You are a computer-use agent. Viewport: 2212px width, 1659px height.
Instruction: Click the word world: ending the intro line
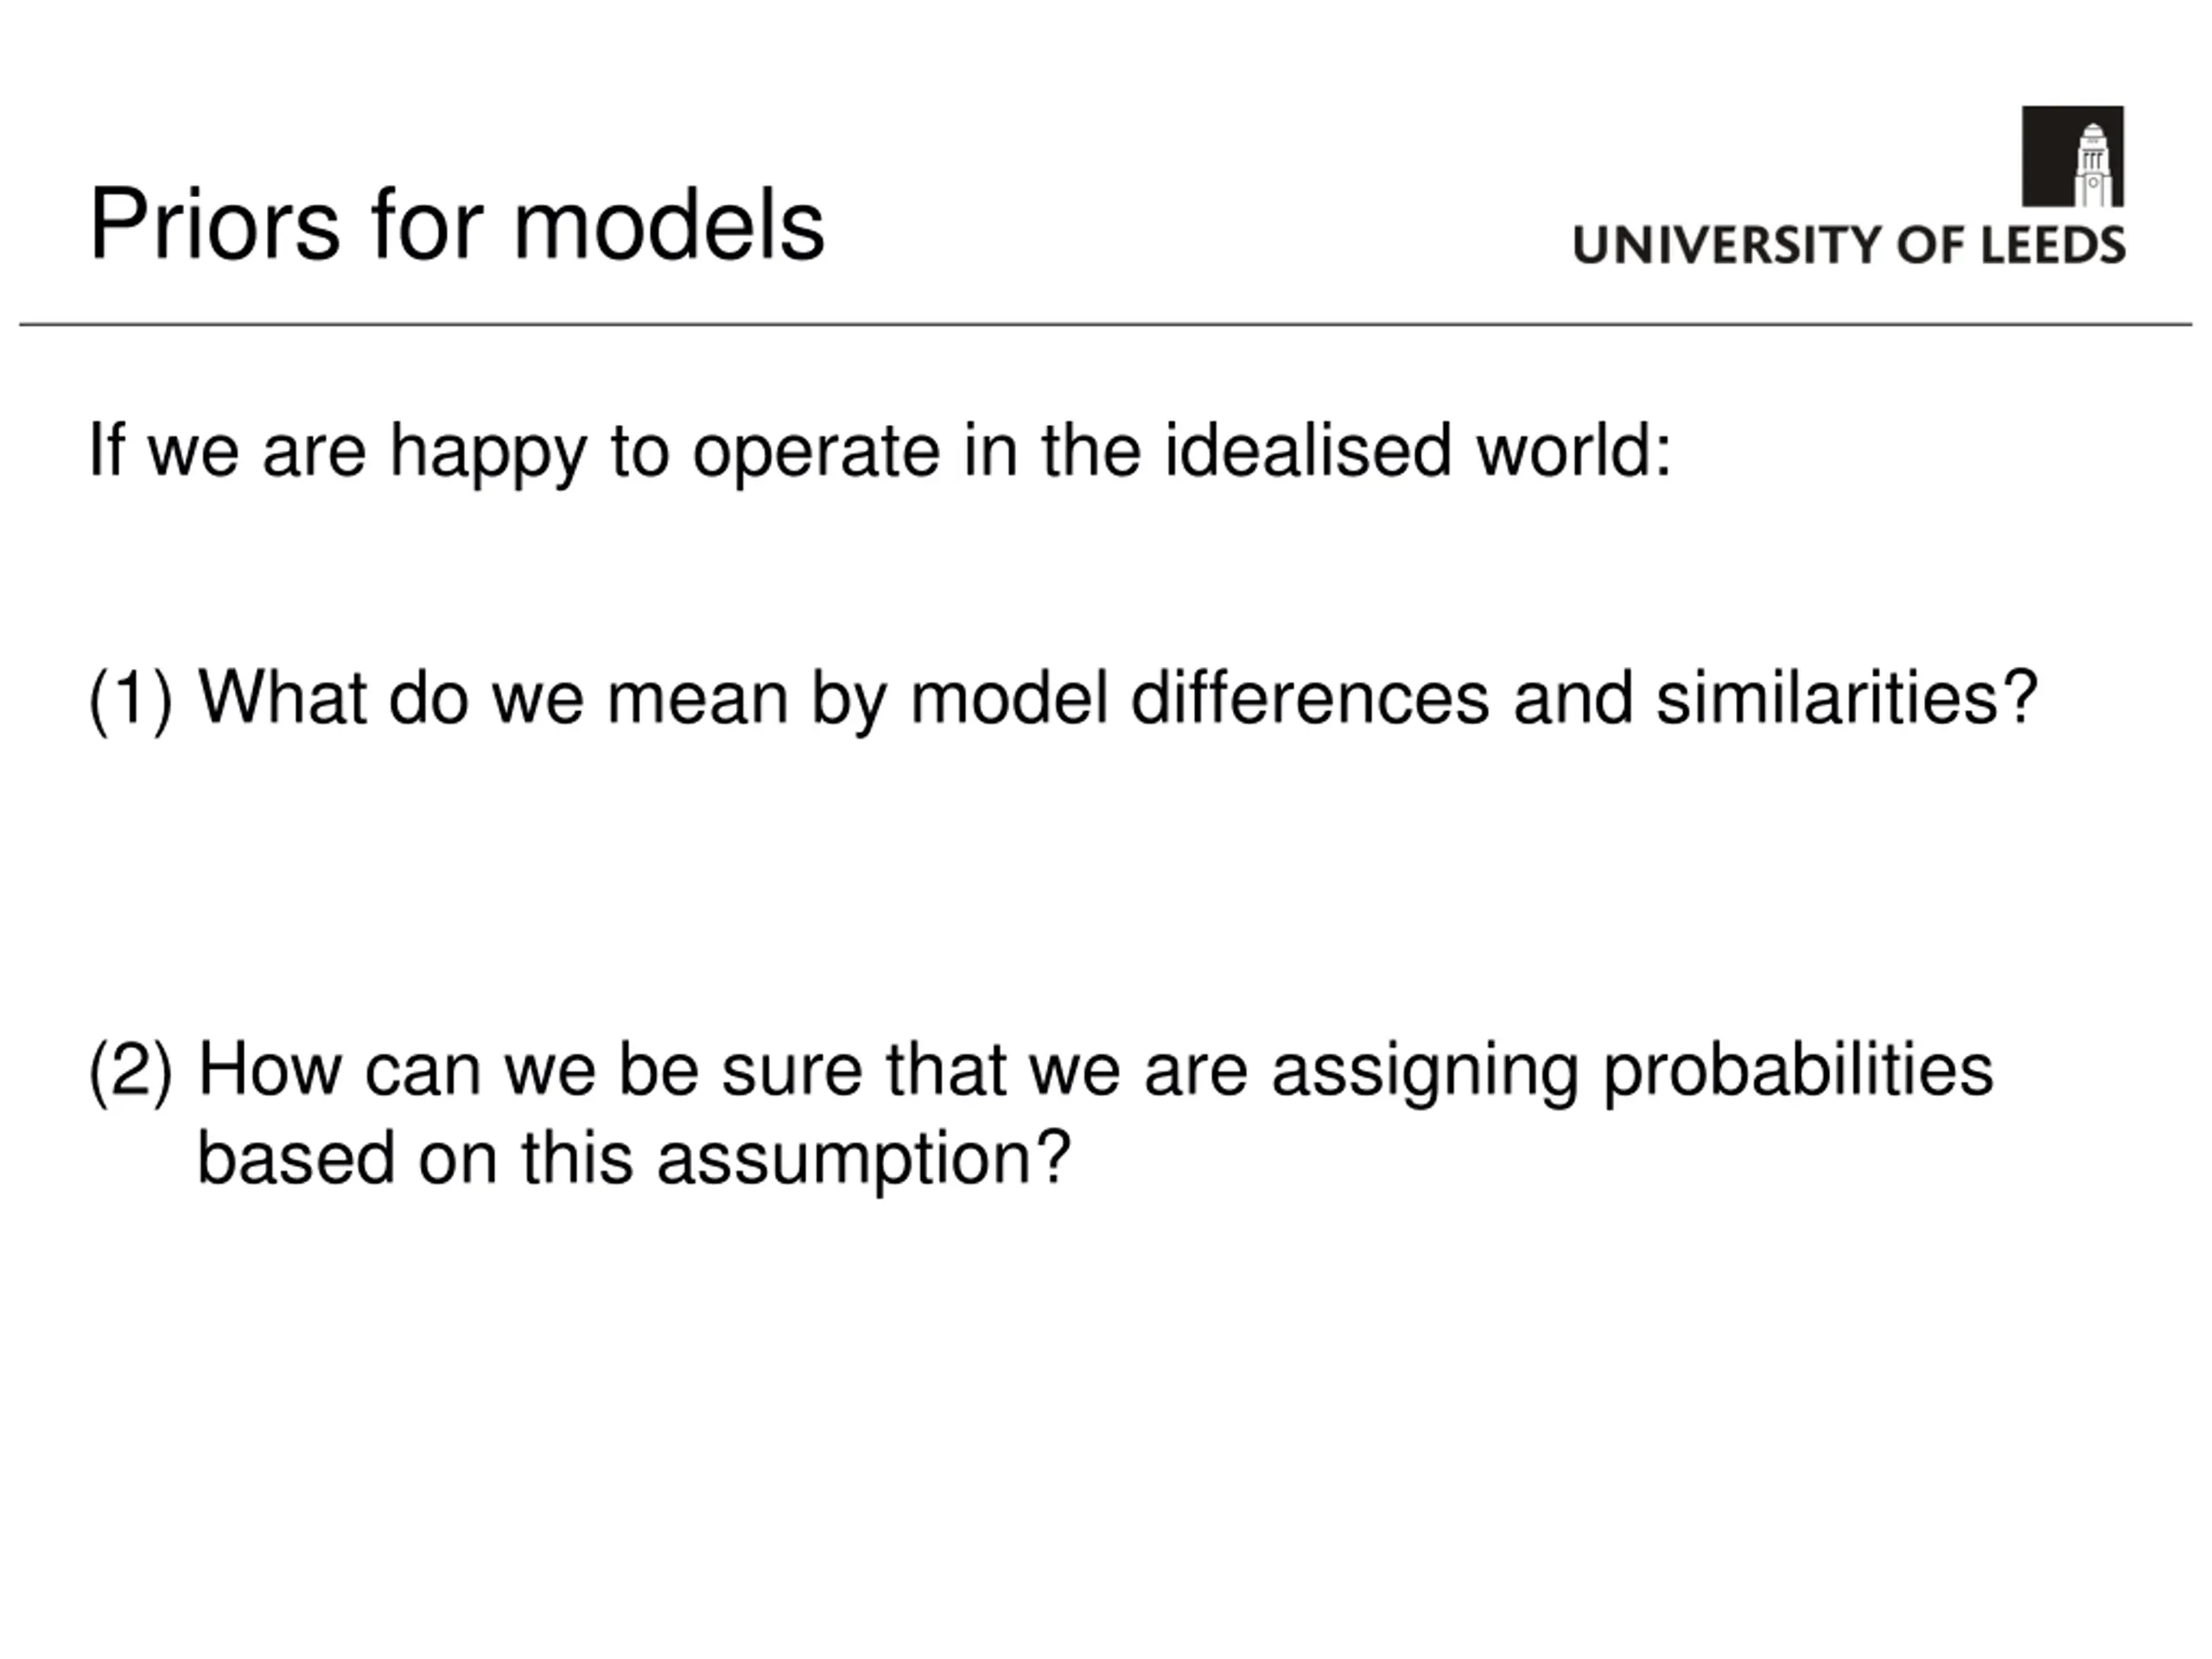[x=1574, y=450]
